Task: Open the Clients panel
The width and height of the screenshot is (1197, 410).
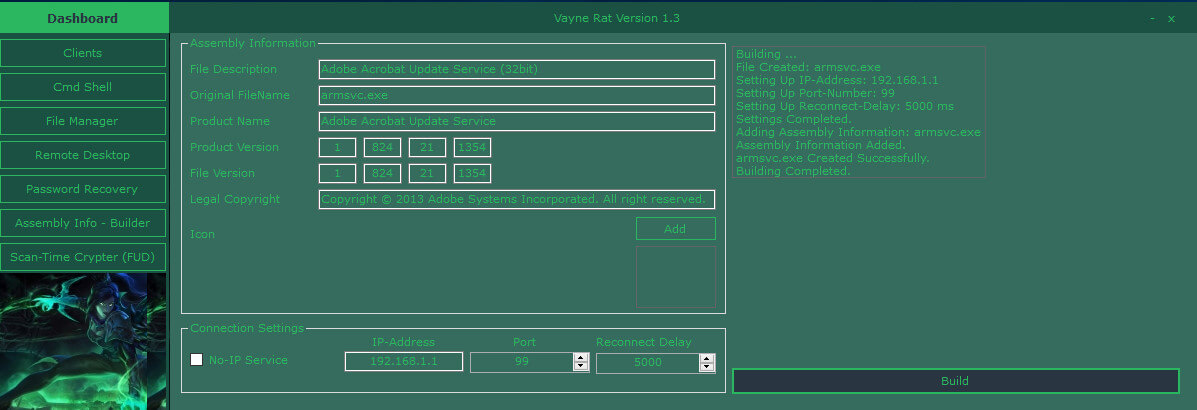Action: (83, 53)
